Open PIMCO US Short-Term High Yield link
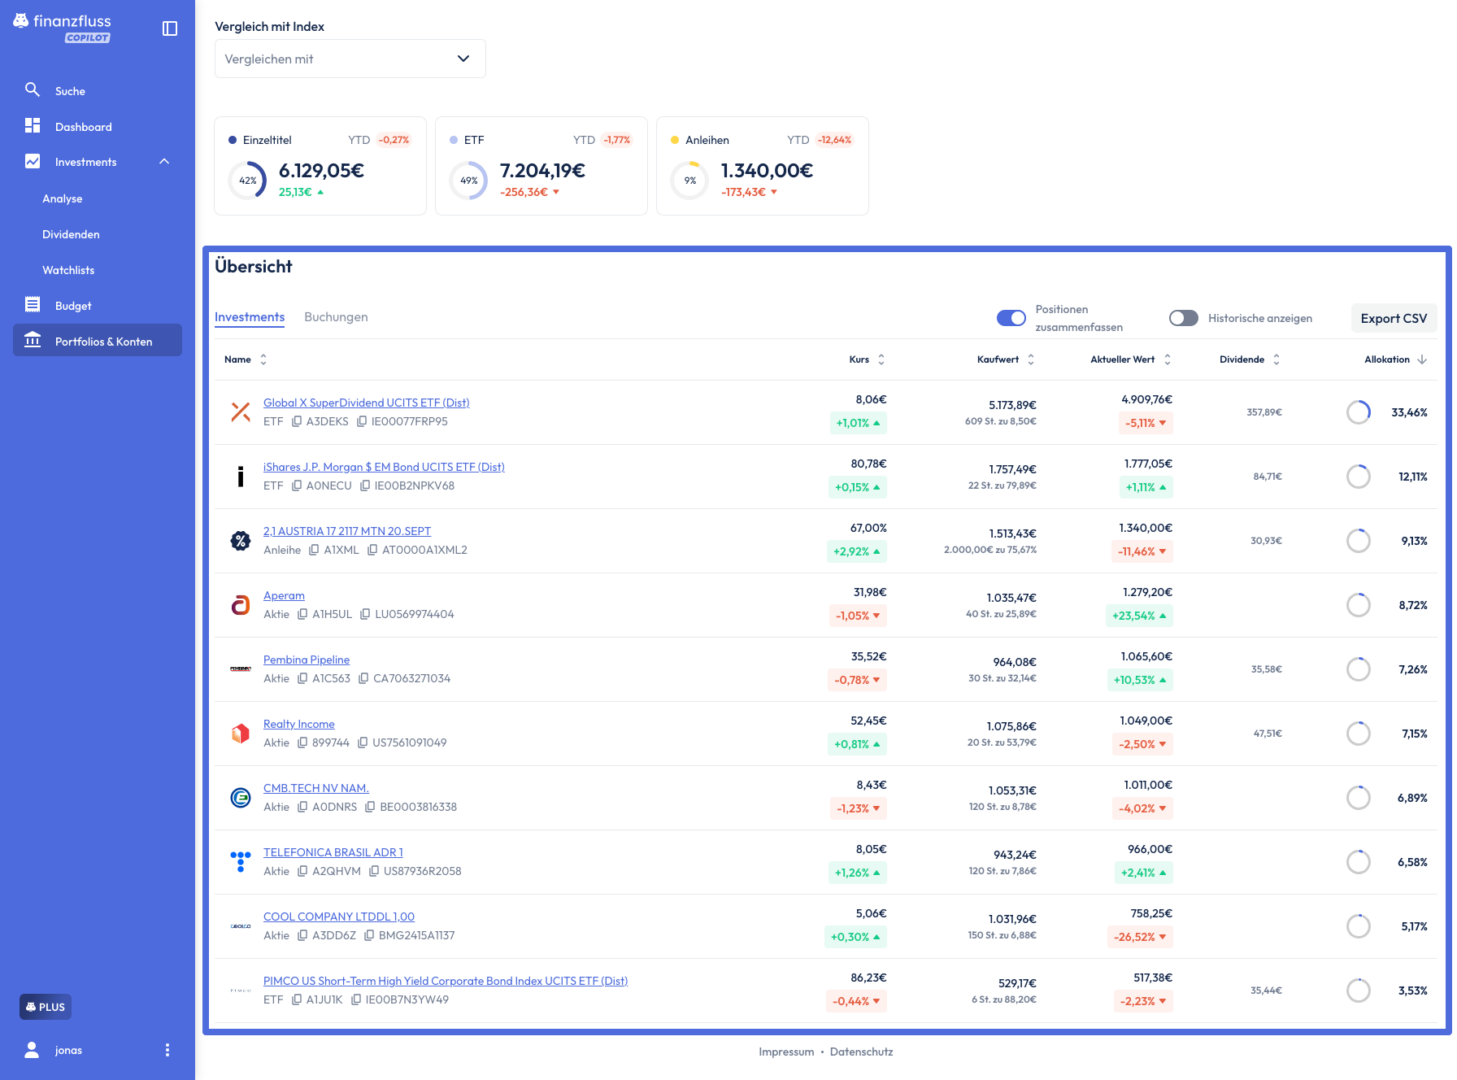Image resolution: width=1457 pixels, height=1080 pixels. (x=445, y=981)
